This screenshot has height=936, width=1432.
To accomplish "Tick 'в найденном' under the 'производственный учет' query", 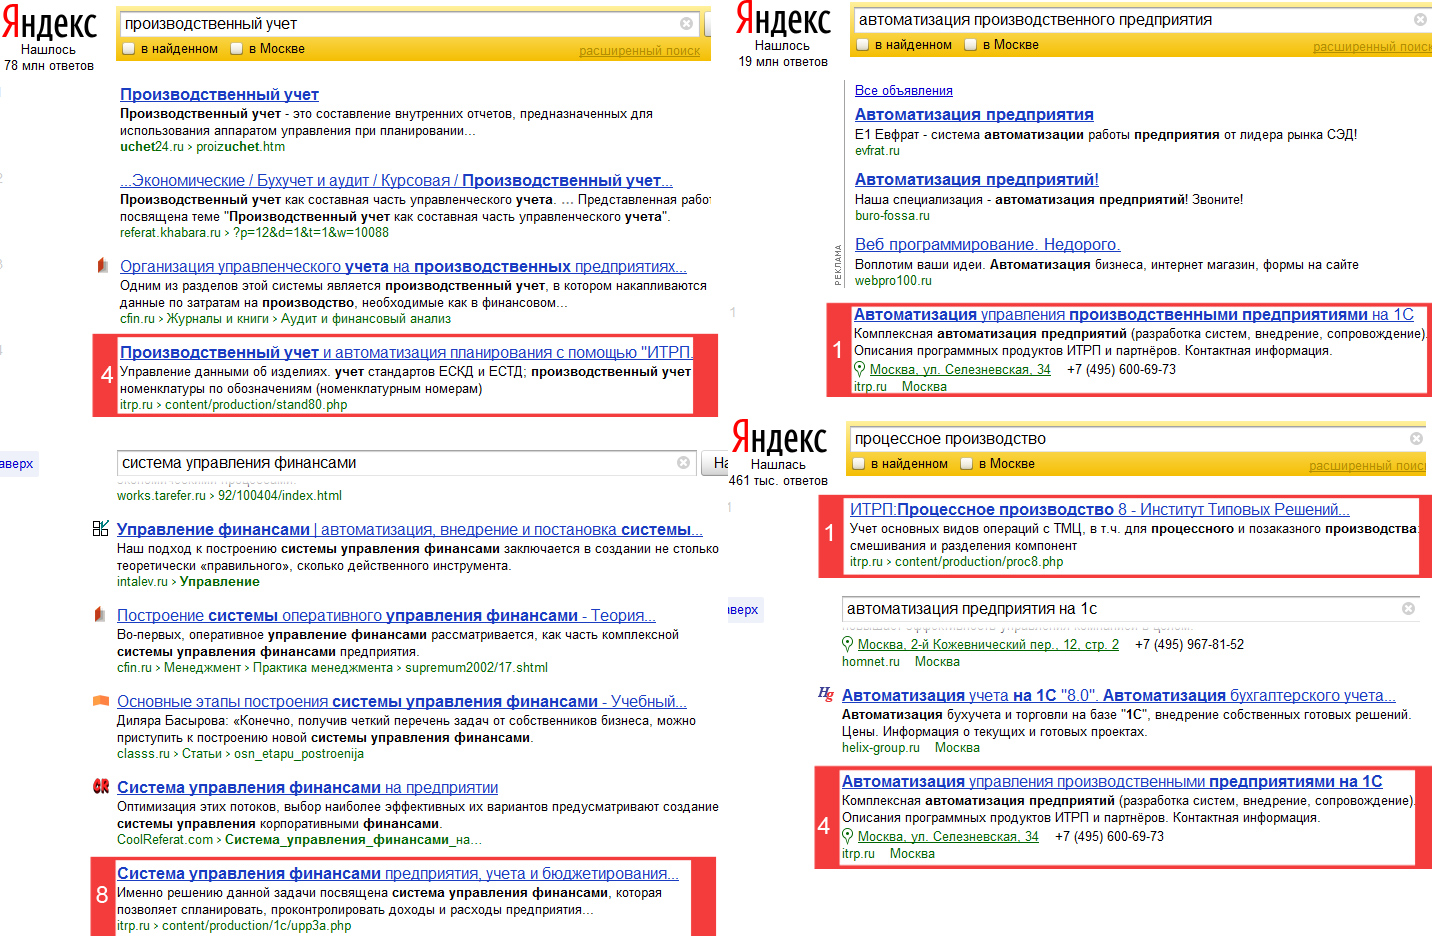I will (128, 48).
